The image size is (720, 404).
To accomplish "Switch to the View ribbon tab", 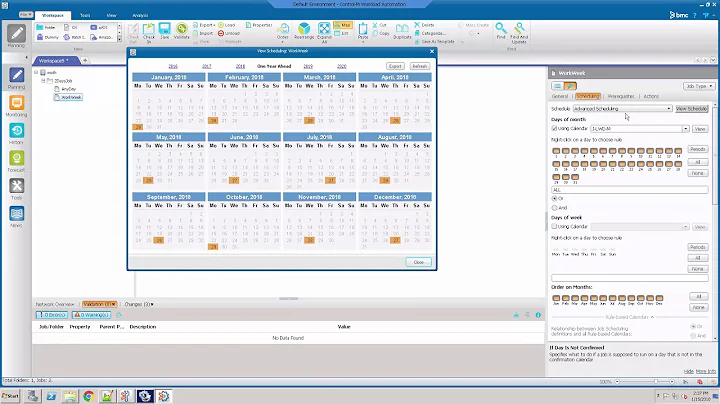I will tap(111, 15).
